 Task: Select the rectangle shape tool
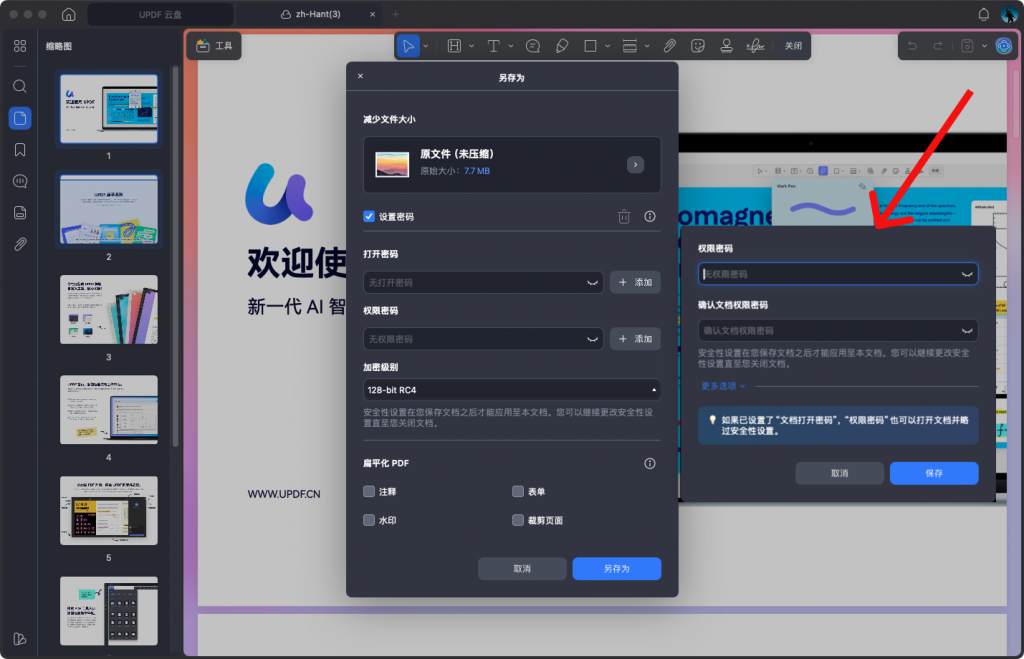click(590, 46)
